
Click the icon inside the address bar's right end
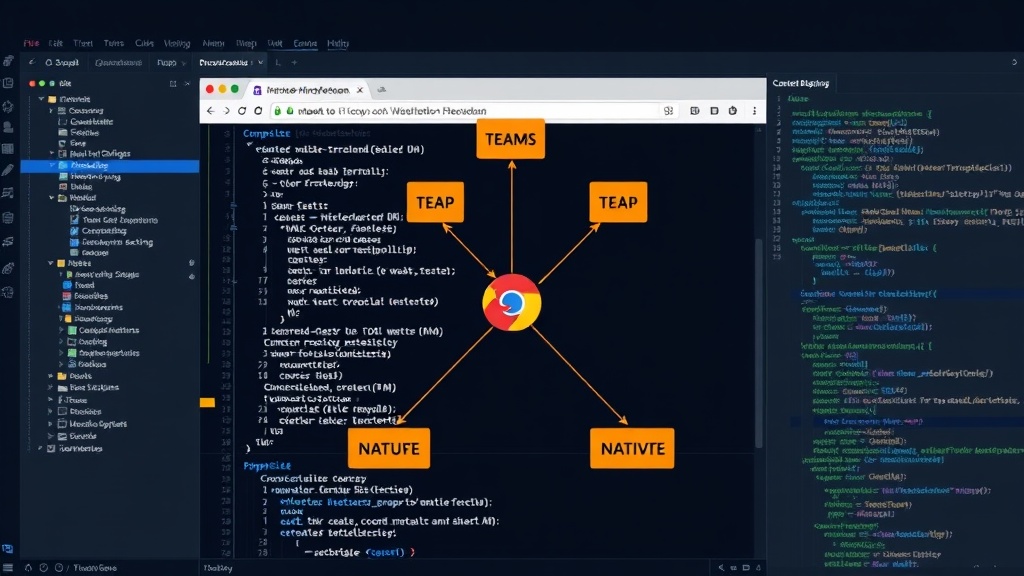coord(668,111)
